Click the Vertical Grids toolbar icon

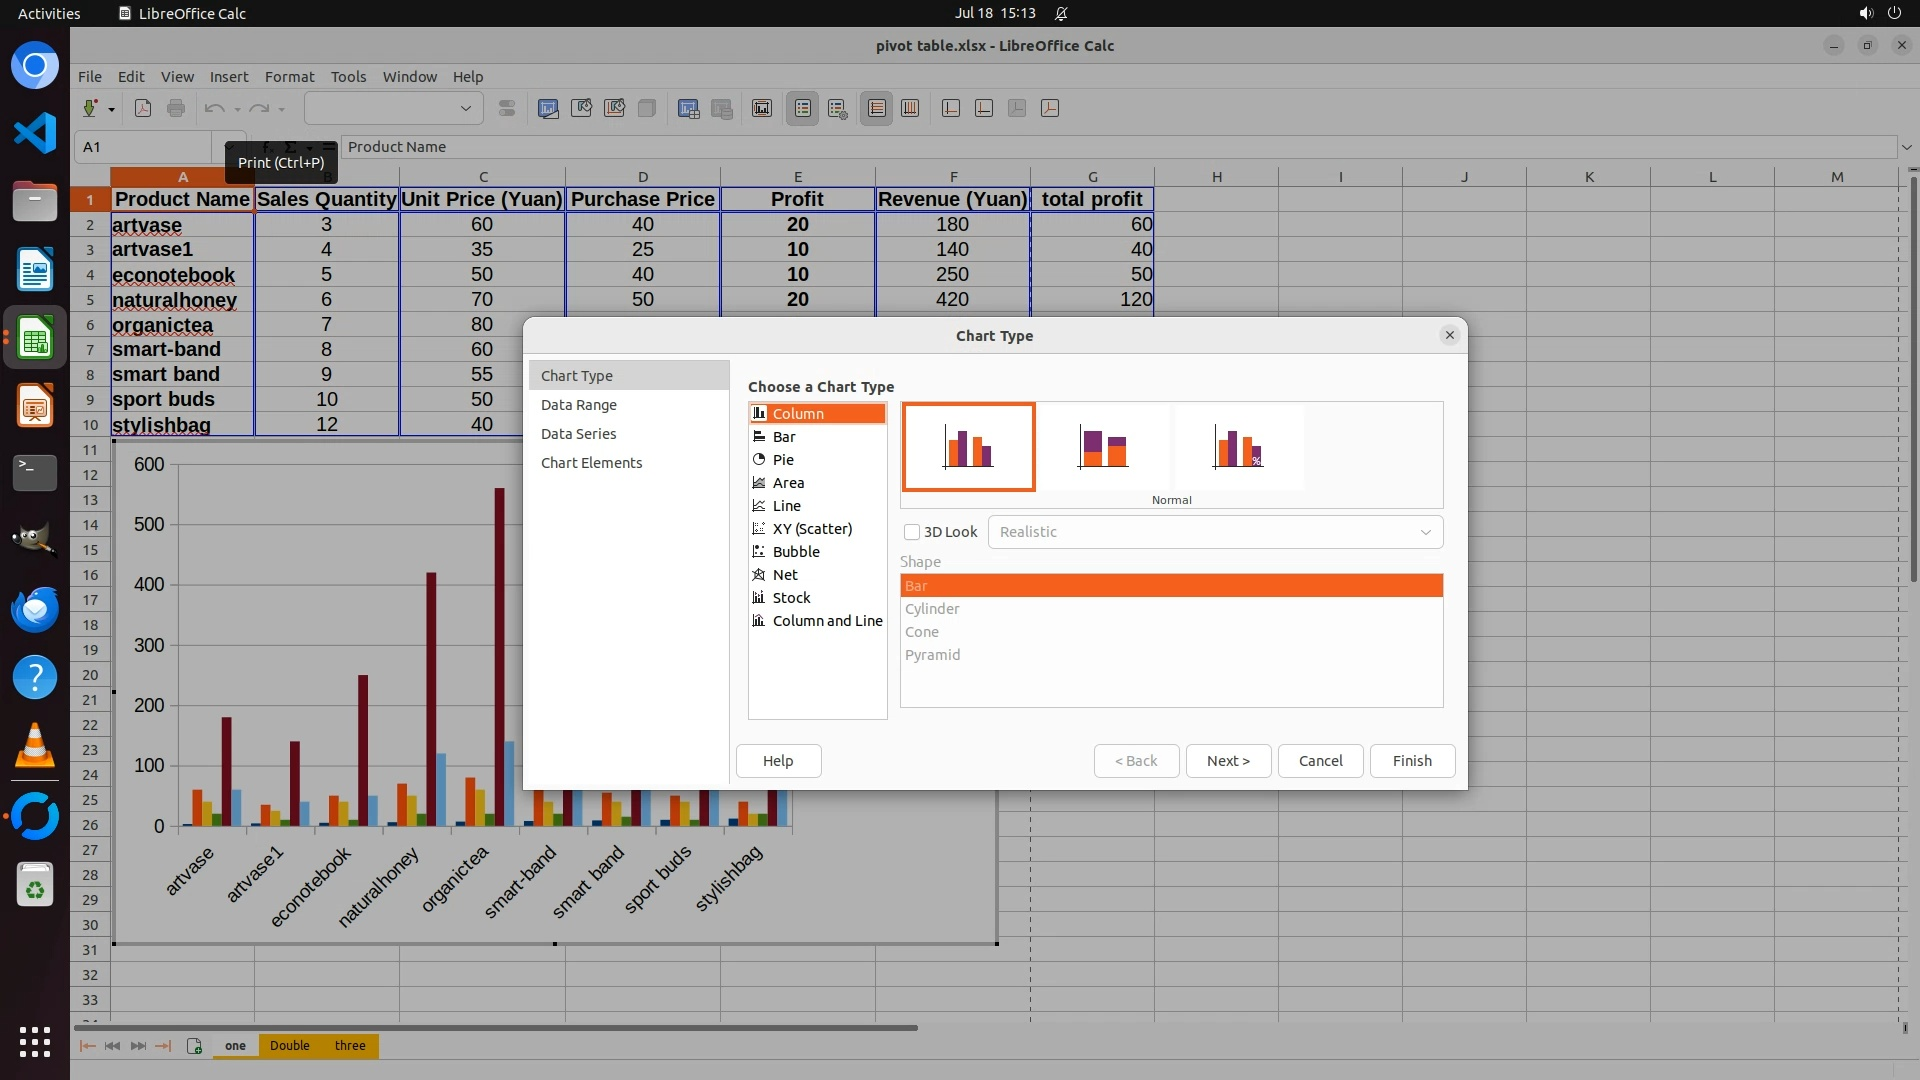910,108
